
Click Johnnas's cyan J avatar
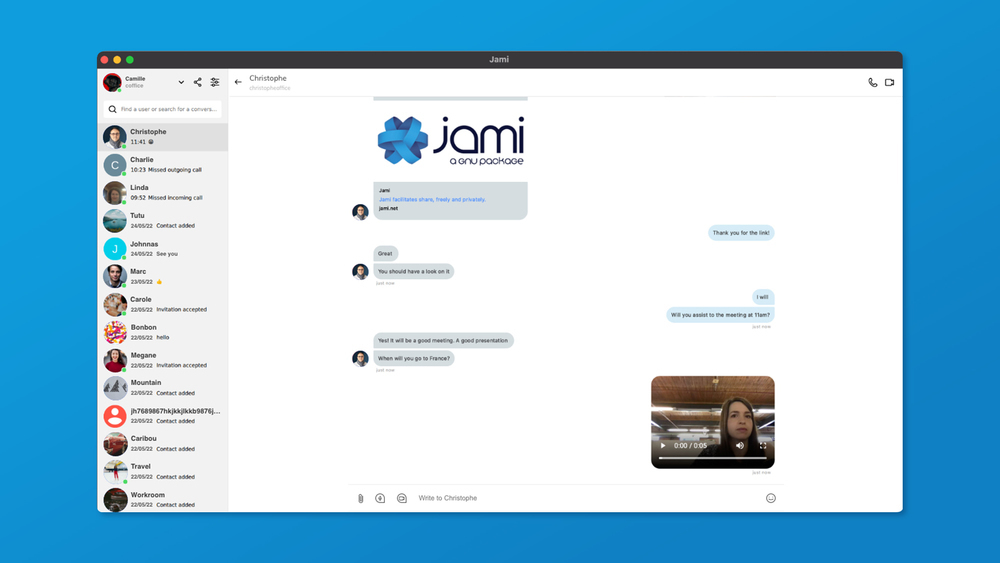tap(115, 249)
